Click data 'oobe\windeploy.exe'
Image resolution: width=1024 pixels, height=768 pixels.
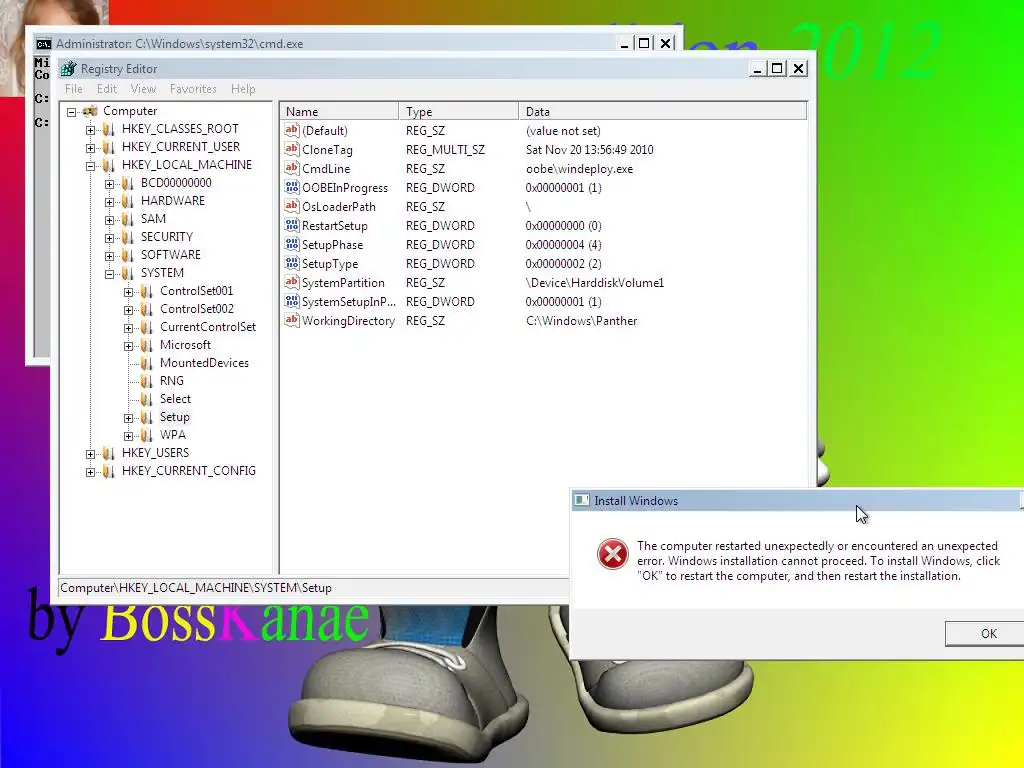(579, 169)
